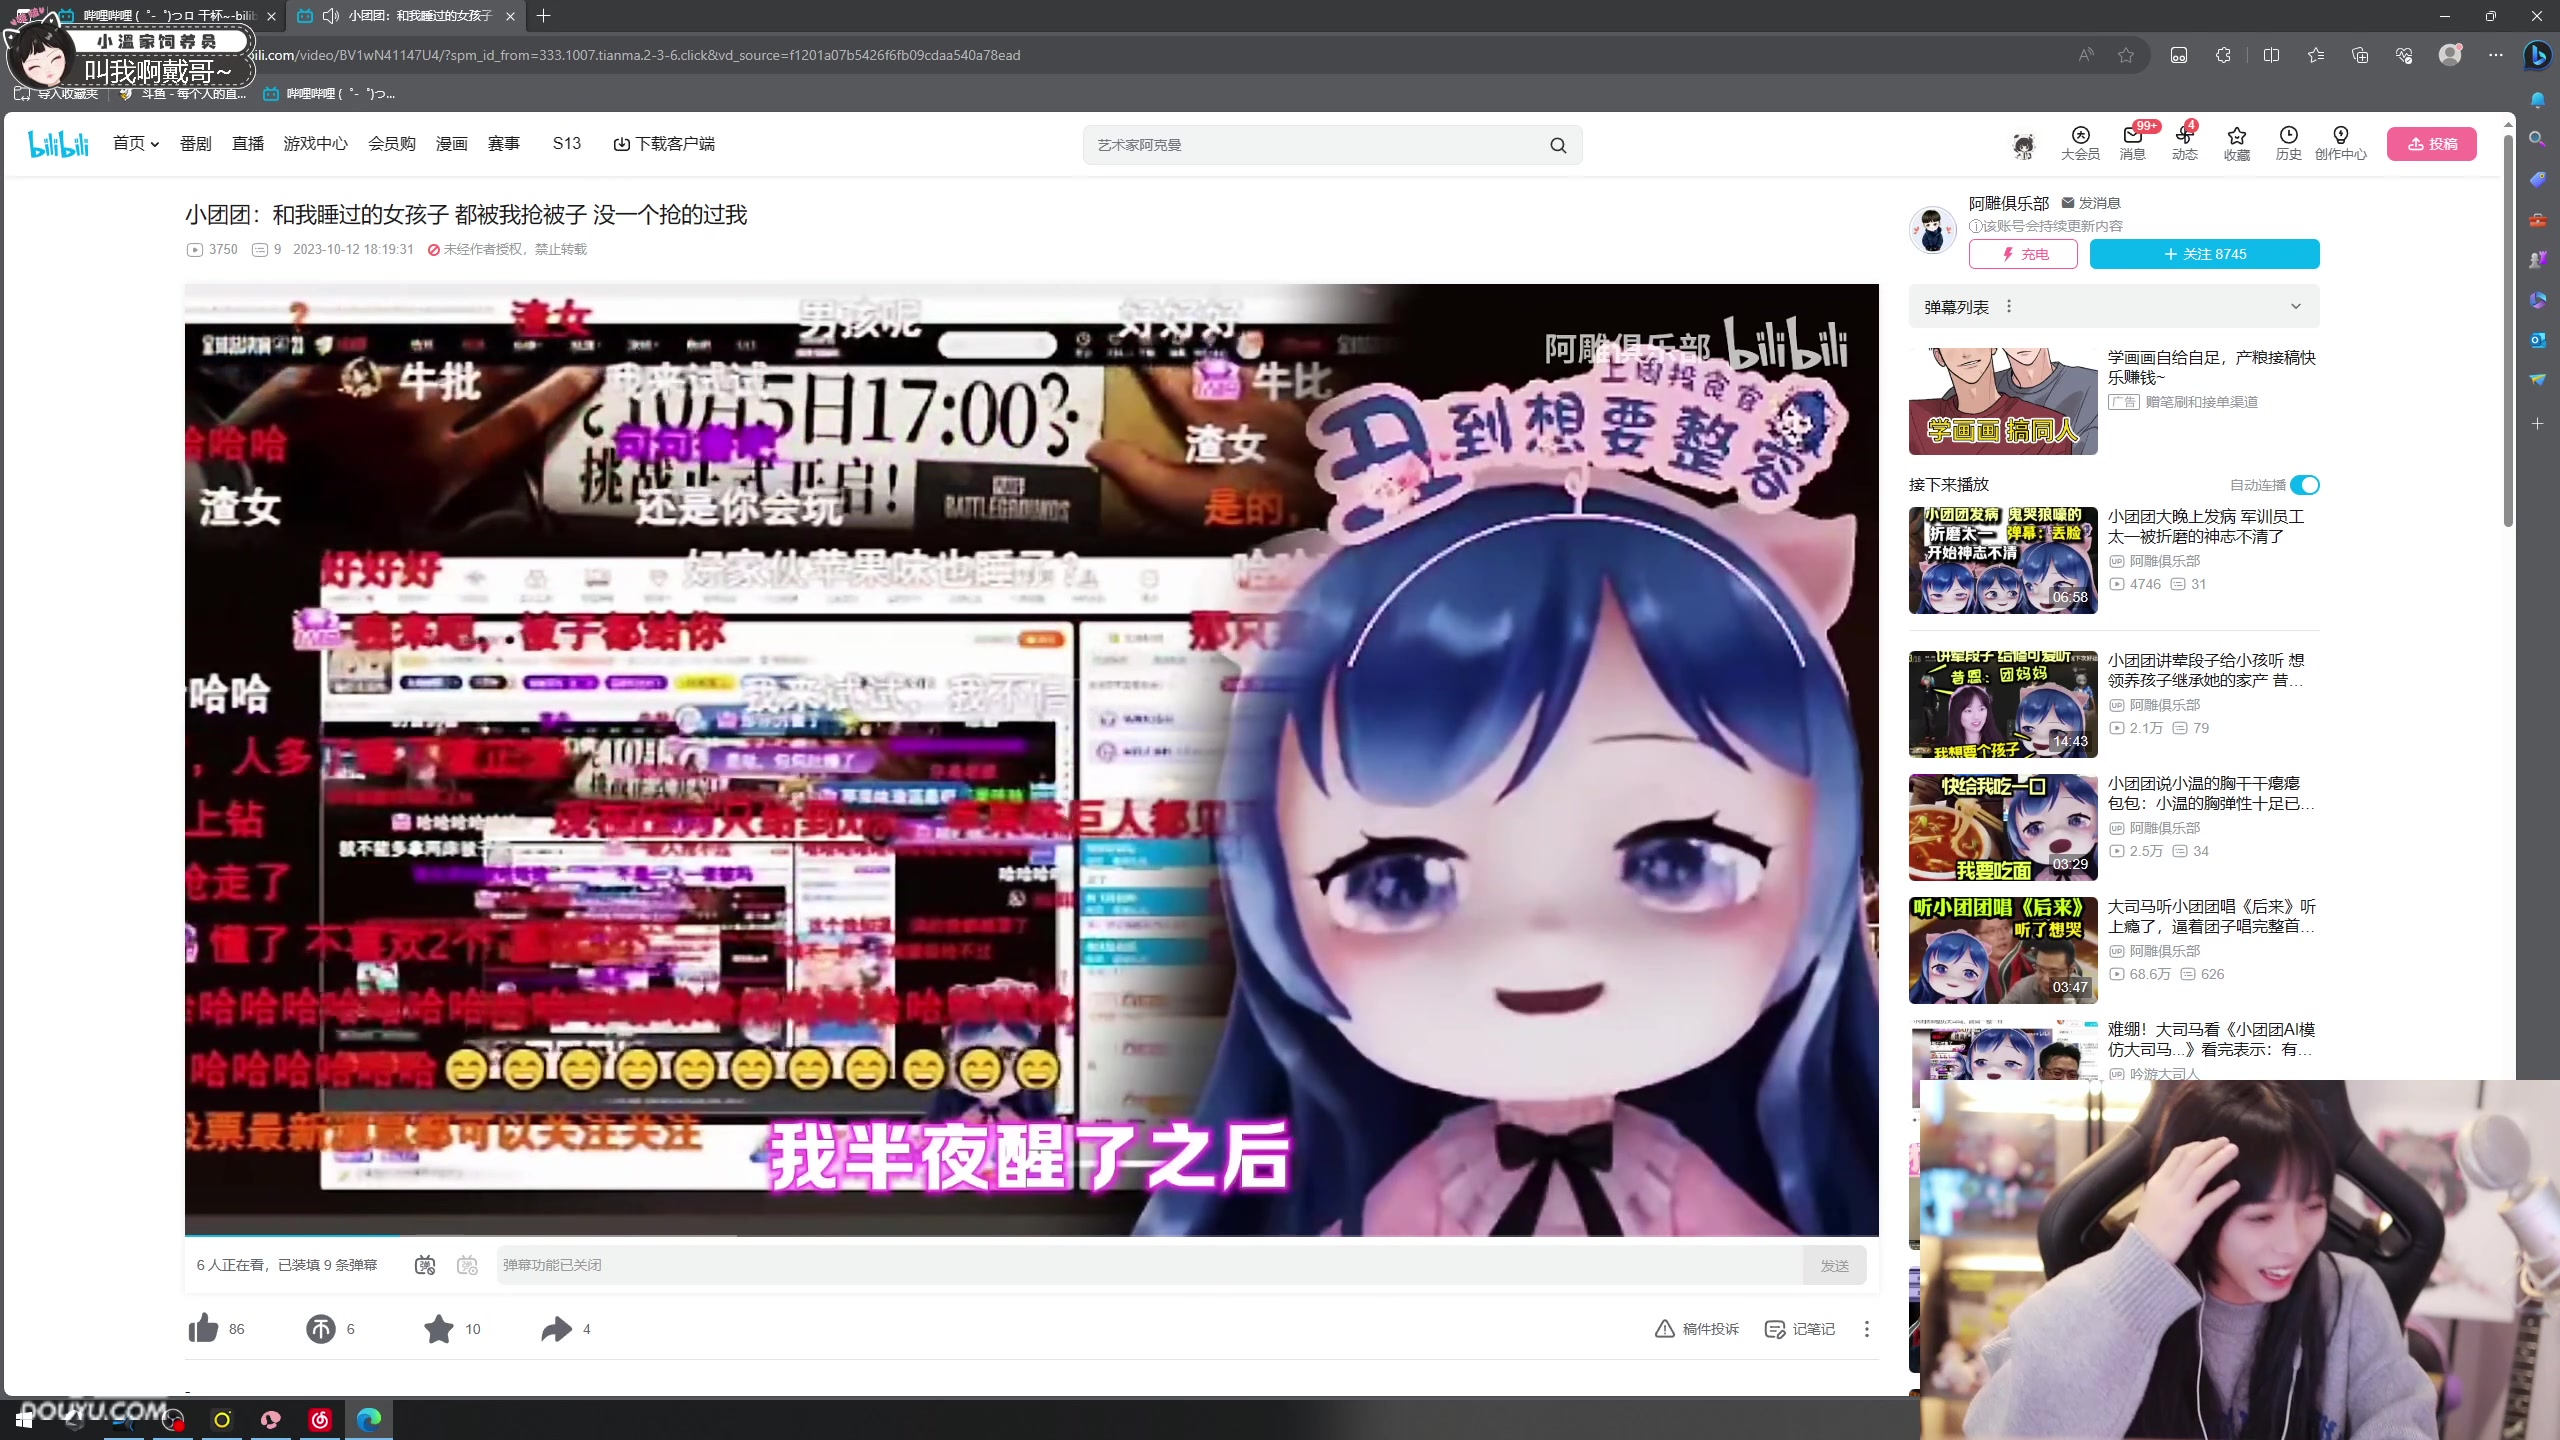Viewport: 2560px width, 1440px height.
Task: Click the read aloud icon in address bar
Action: click(x=2086, y=55)
